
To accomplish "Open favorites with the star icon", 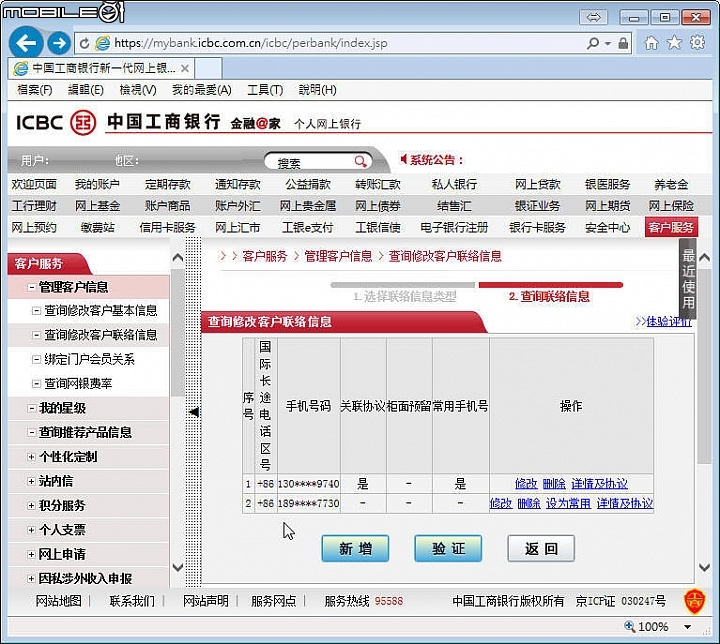I will (x=674, y=43).
